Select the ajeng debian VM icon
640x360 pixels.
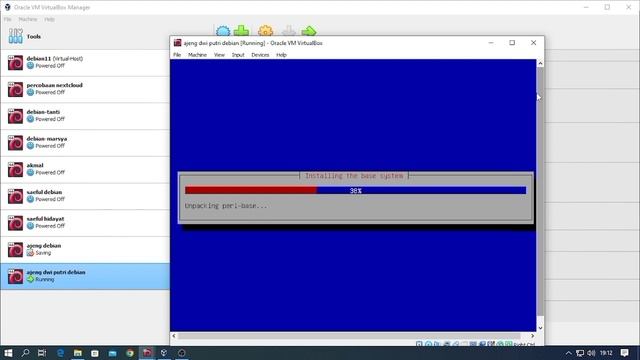tap(16, 250)
